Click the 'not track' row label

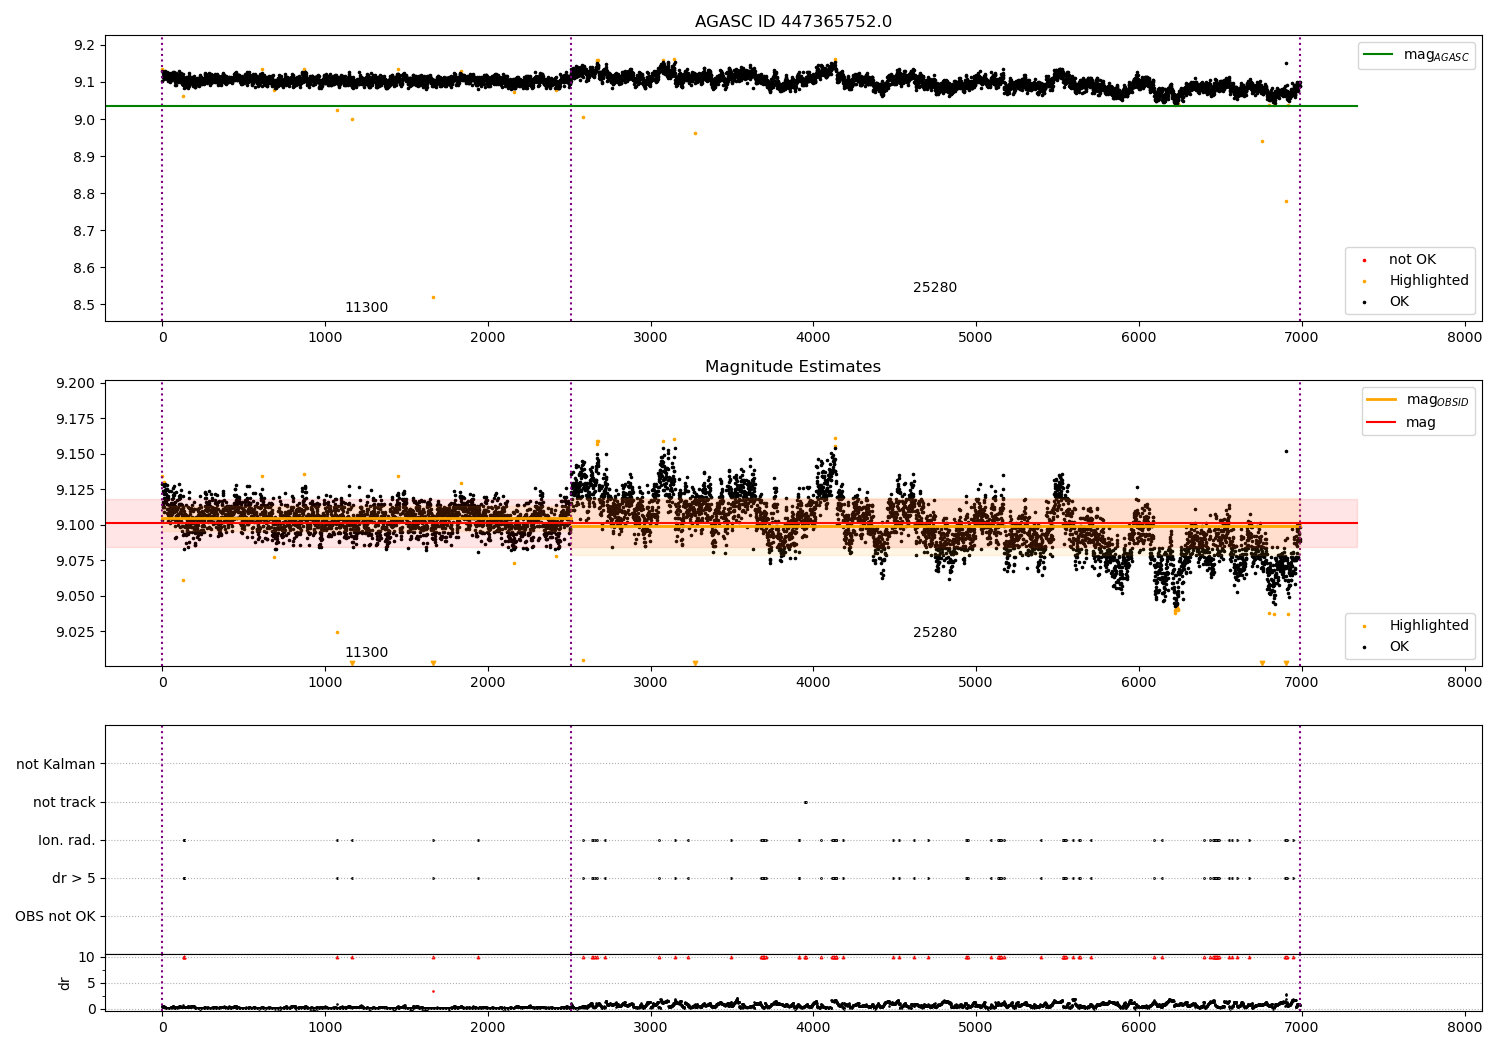coord(64,803)
